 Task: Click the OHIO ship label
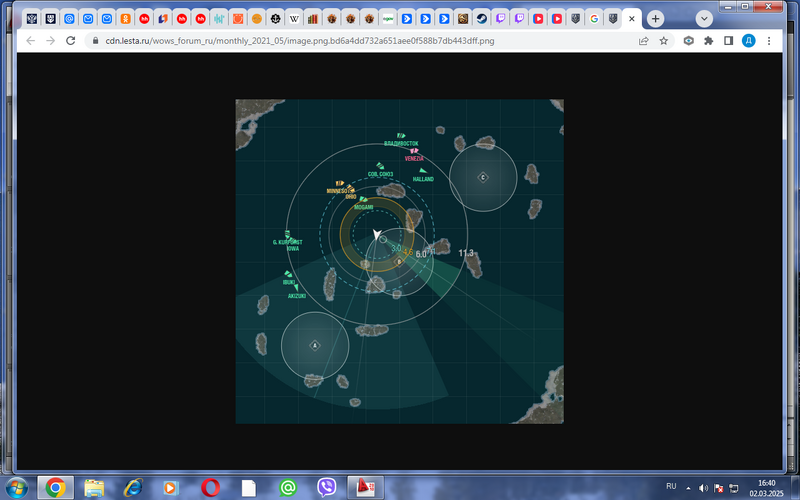[351, 197]
